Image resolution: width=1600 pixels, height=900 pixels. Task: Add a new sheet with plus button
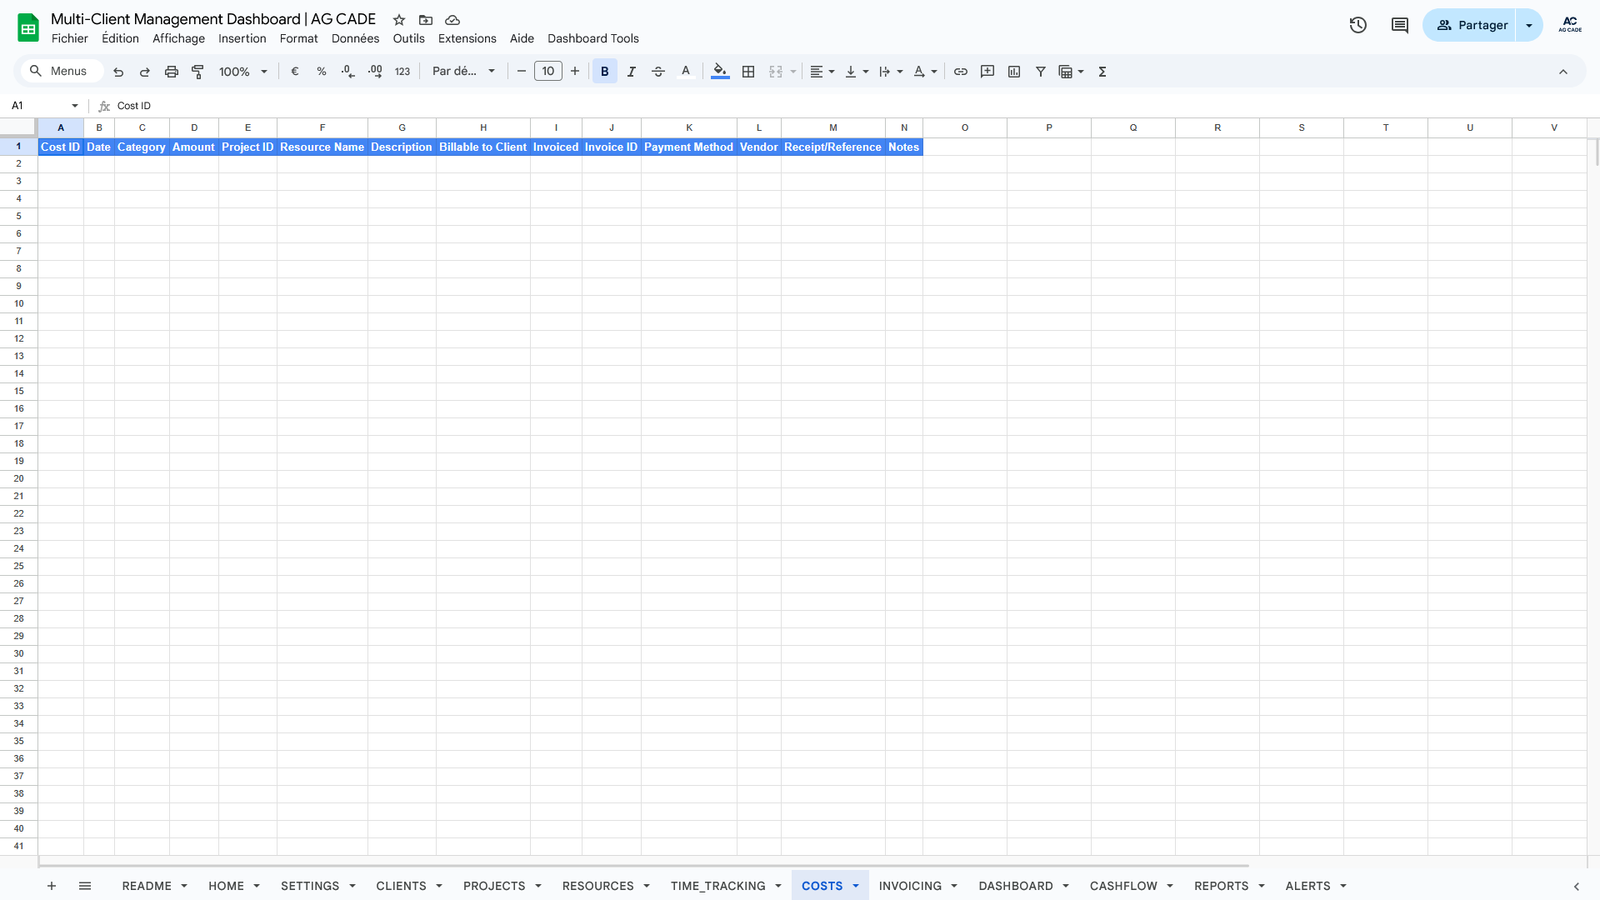pos(52,886)
